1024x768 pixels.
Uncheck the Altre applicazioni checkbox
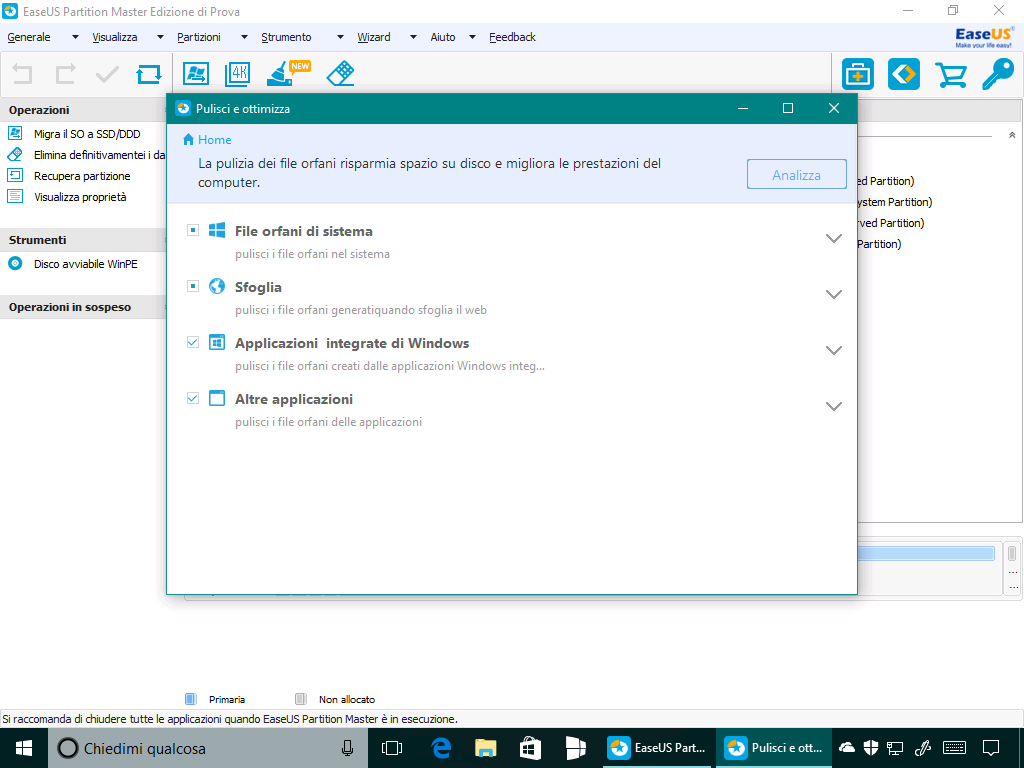[193, 398]
